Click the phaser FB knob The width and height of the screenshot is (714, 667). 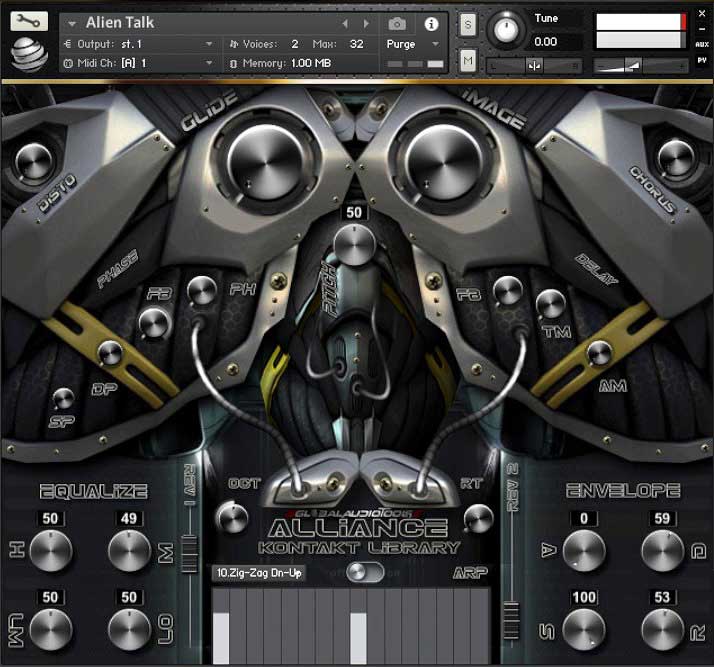tap(154, 323)
